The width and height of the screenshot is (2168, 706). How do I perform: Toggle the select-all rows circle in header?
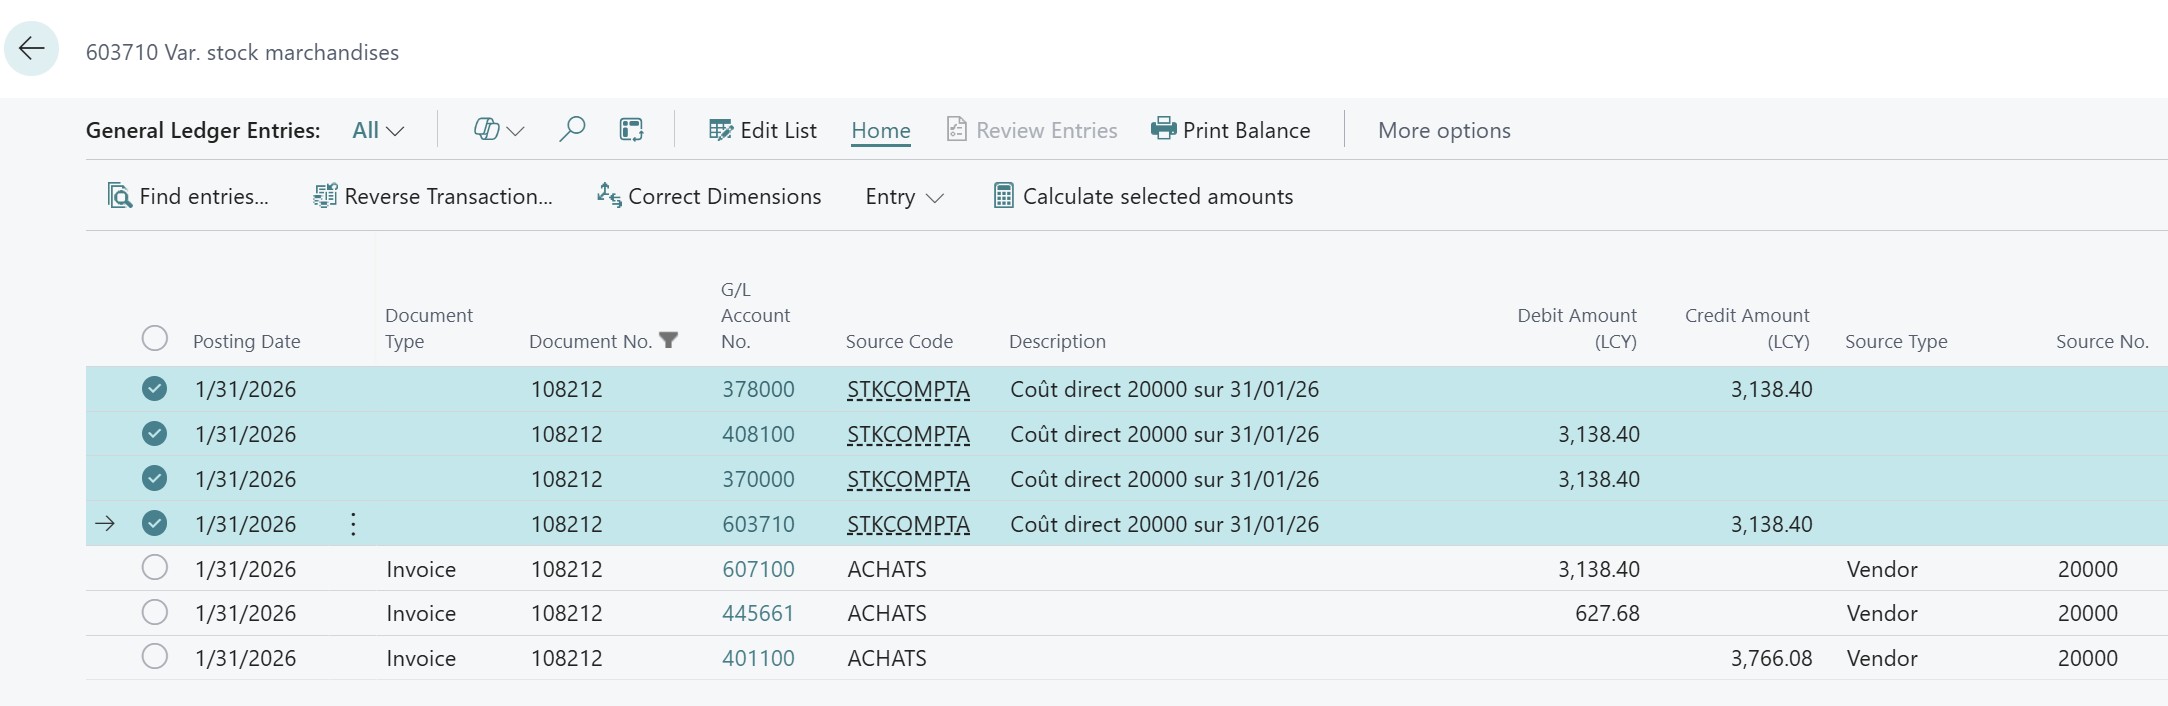click(x=154, y=338)
